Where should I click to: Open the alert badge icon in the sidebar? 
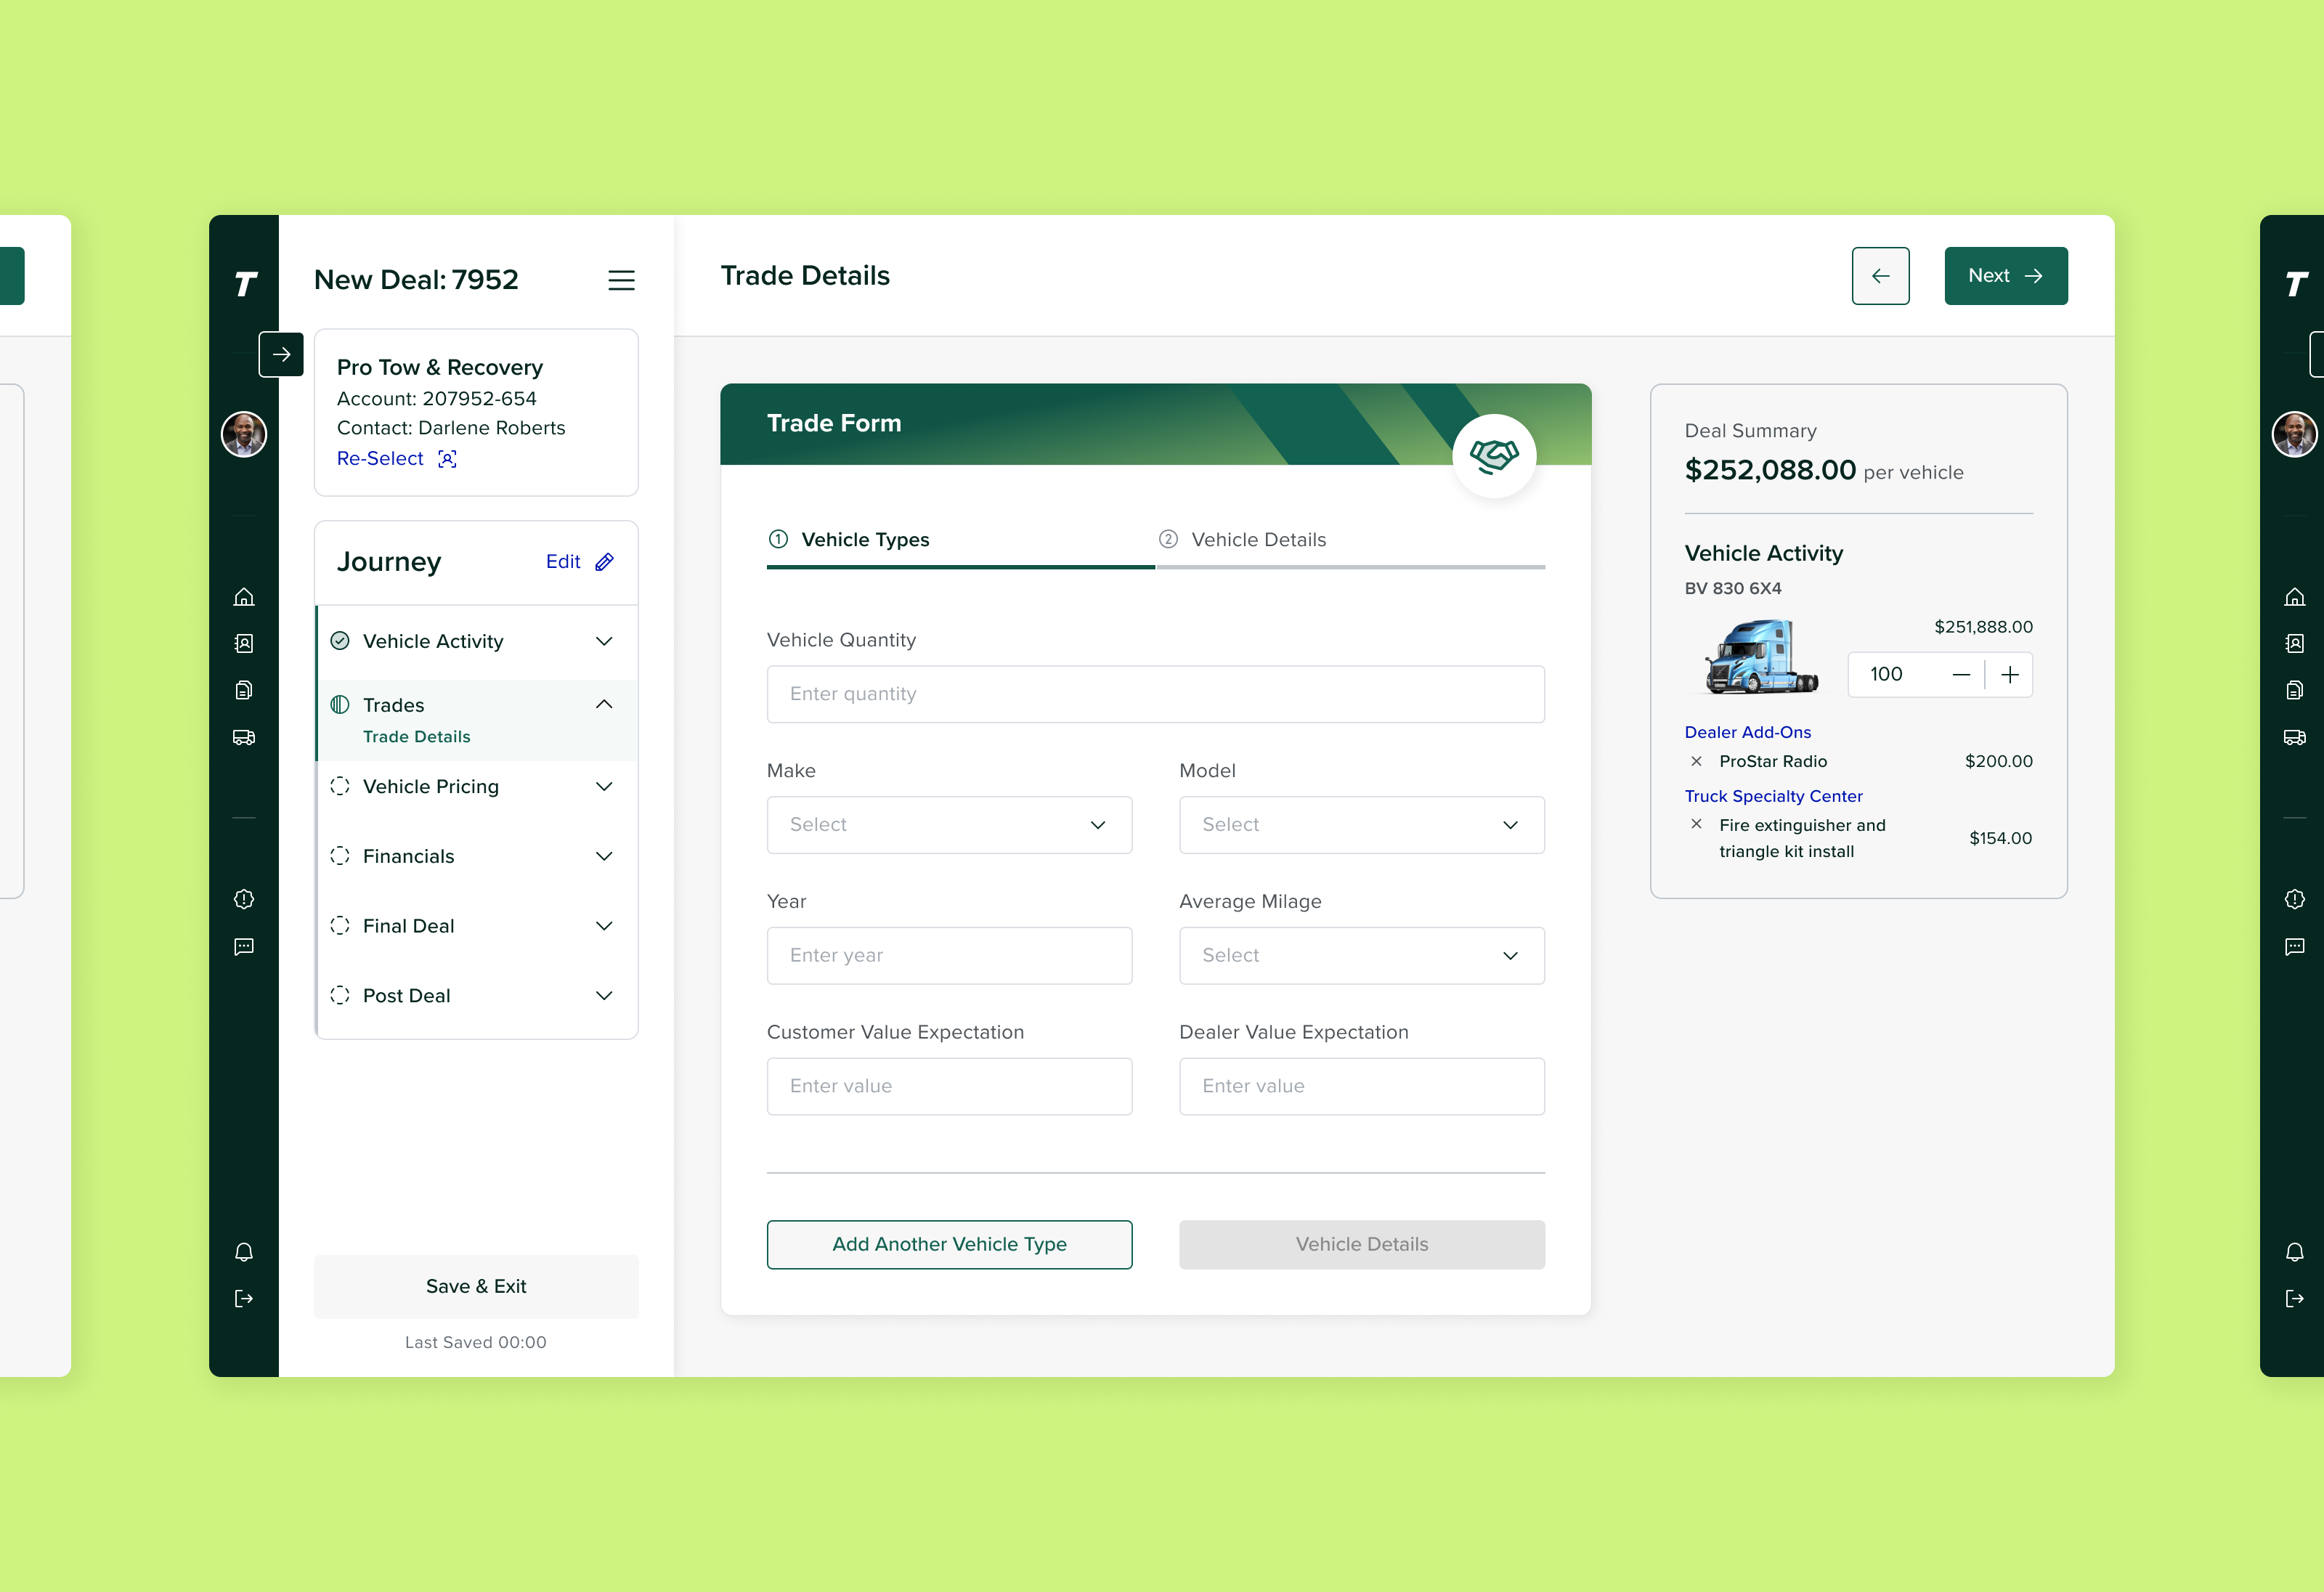(243, 899)
